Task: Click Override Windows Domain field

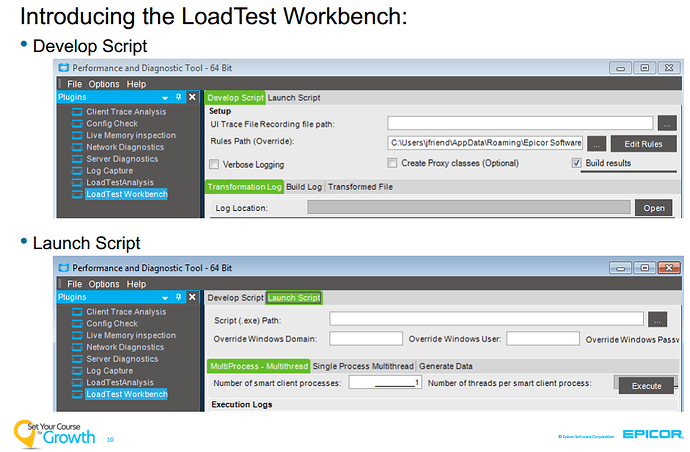Action: (x=366, y=339)
